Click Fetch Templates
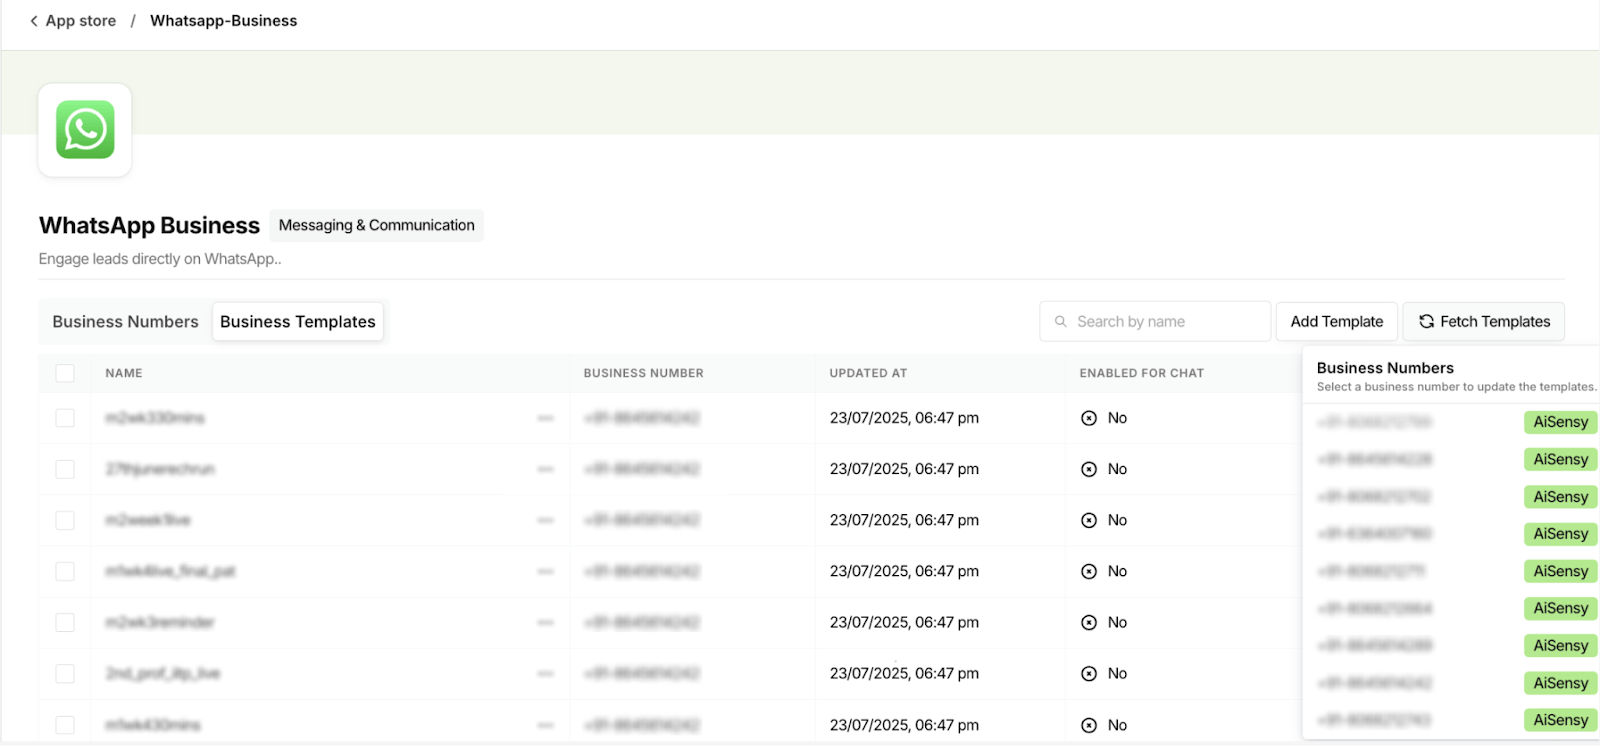 1484,322
